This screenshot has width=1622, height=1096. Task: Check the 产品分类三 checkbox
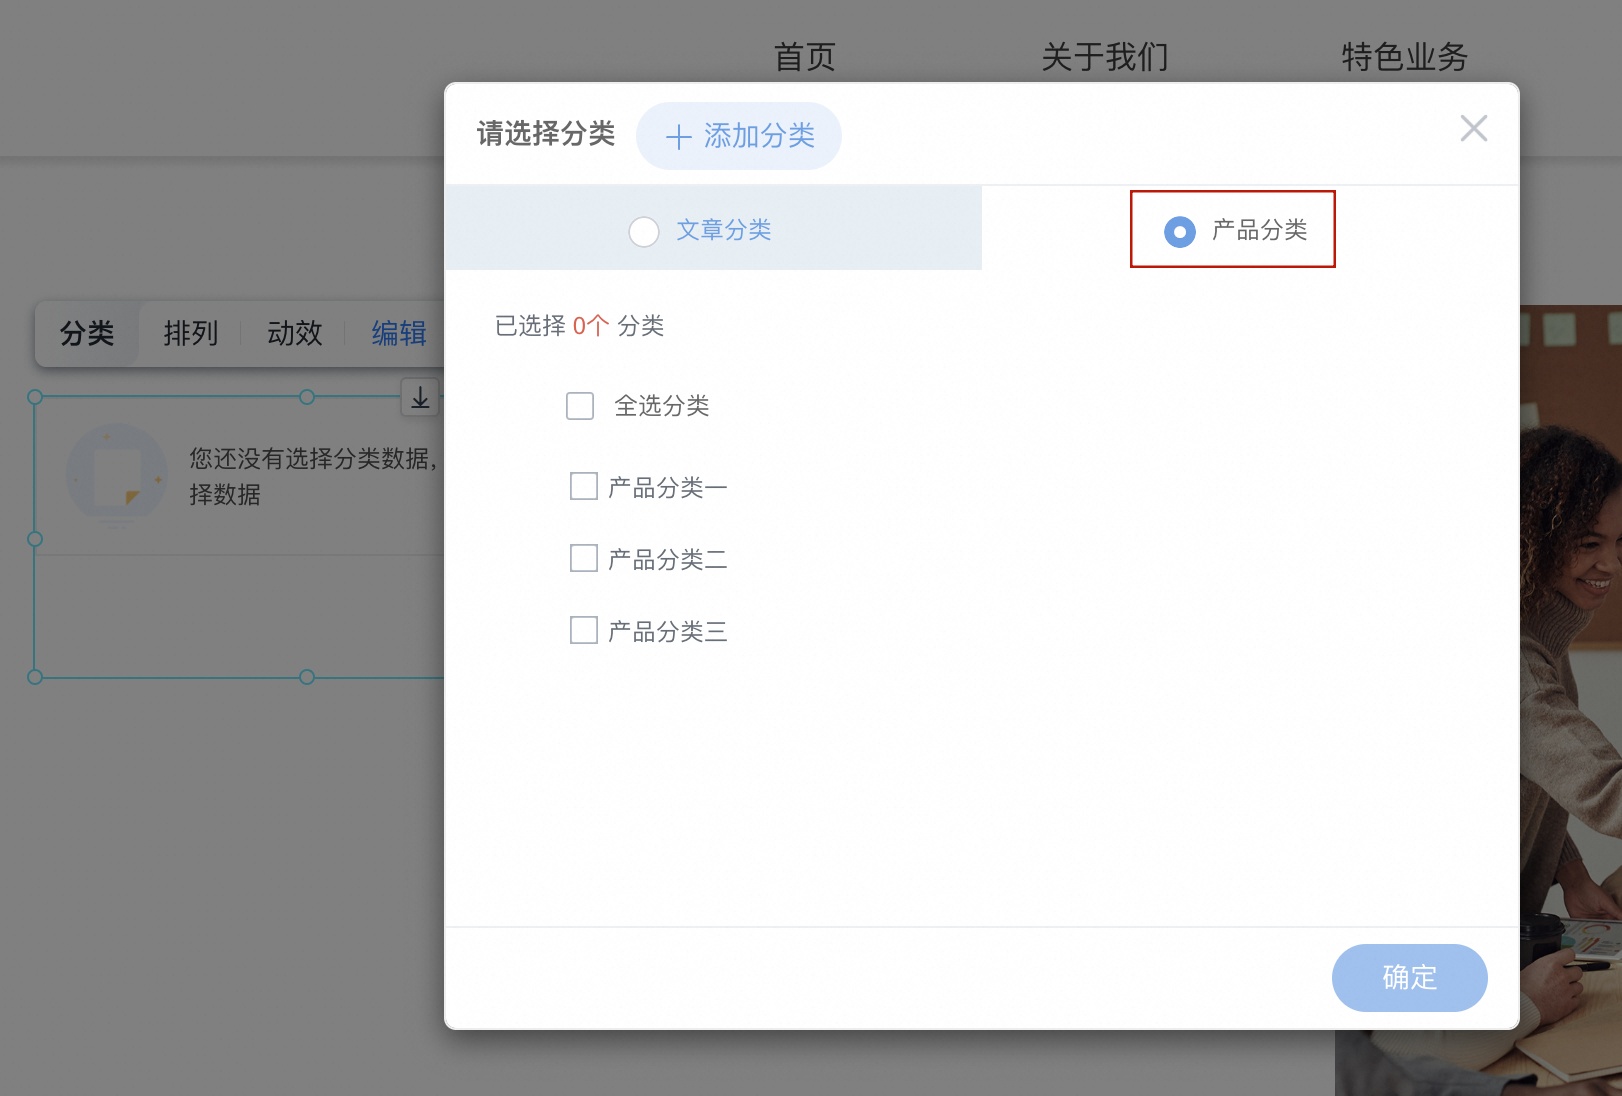point(583,630)
